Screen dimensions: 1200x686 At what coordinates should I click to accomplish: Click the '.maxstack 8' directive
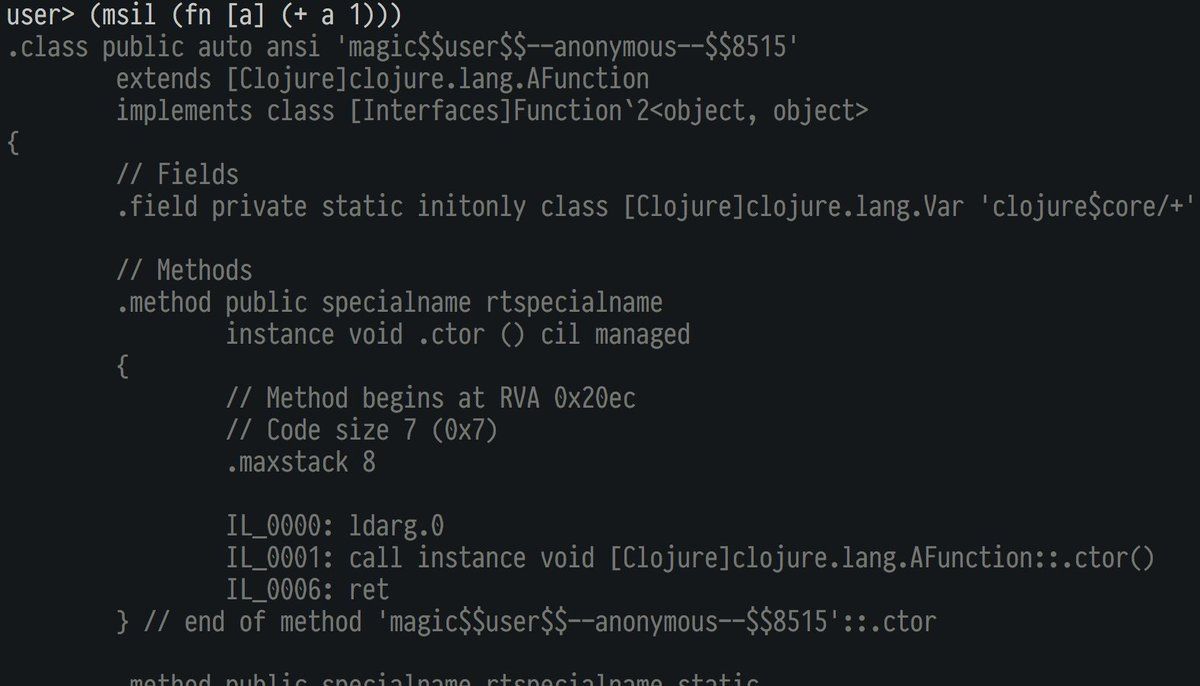coord(301,462)
